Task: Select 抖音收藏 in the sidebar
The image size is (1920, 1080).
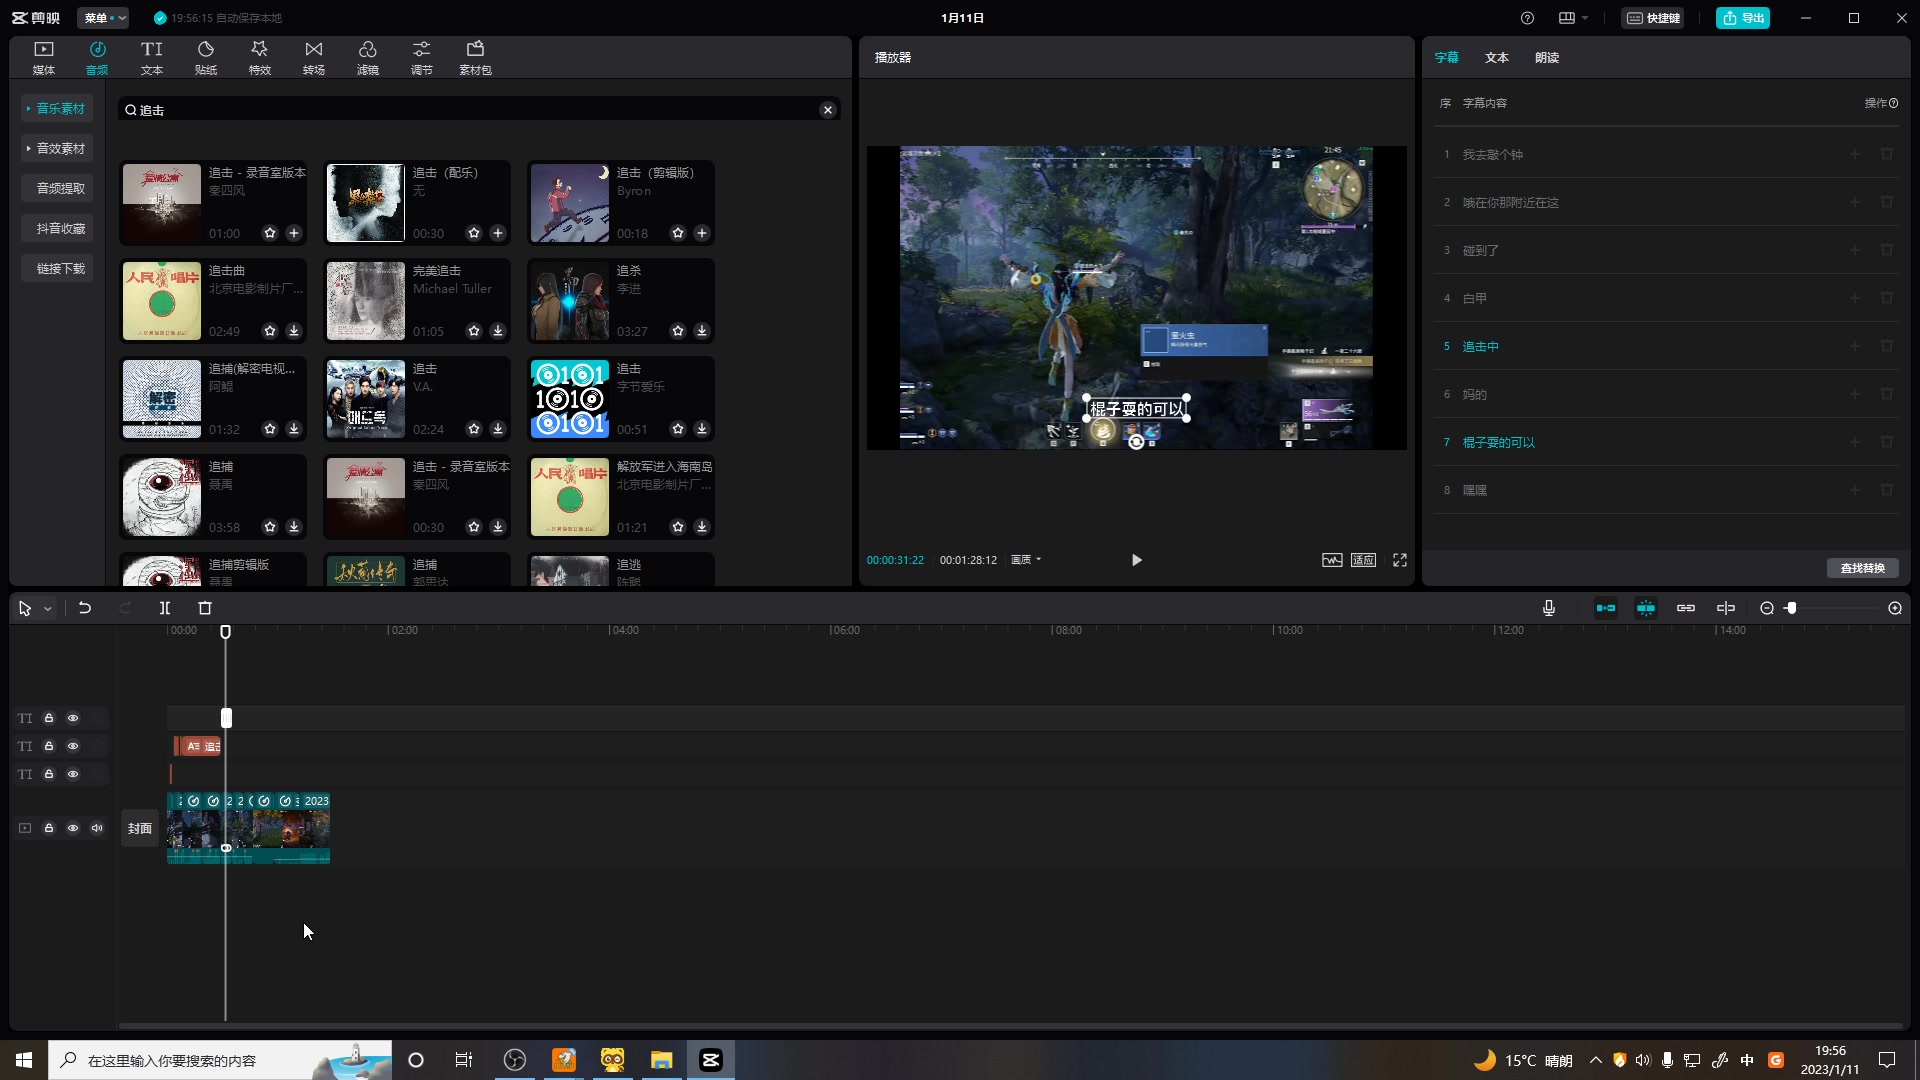Action: click(x=57, y=228)
